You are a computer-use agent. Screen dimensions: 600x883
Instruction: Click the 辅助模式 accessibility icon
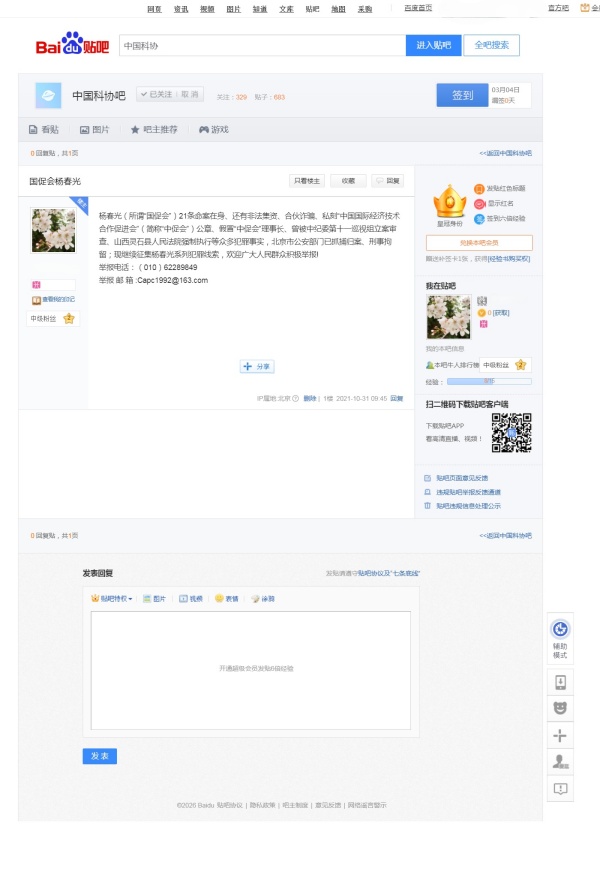point(560,629)
